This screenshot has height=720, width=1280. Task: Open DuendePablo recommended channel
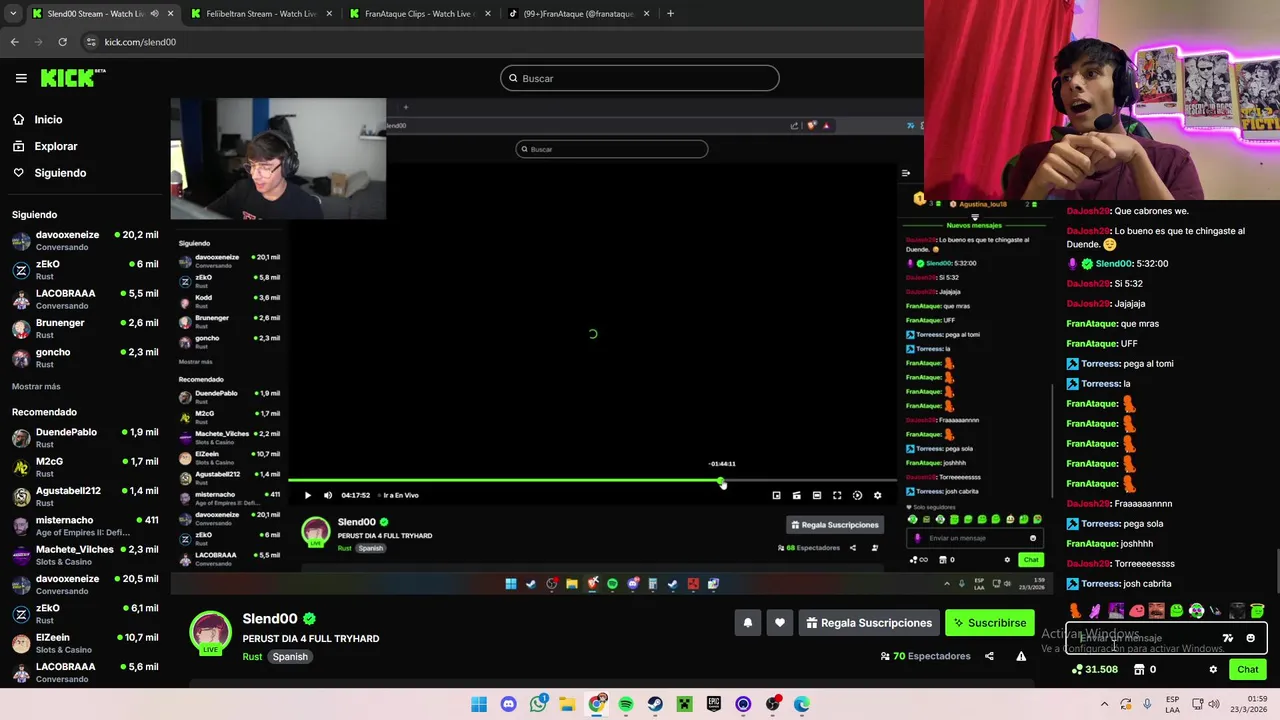point(84,438)
